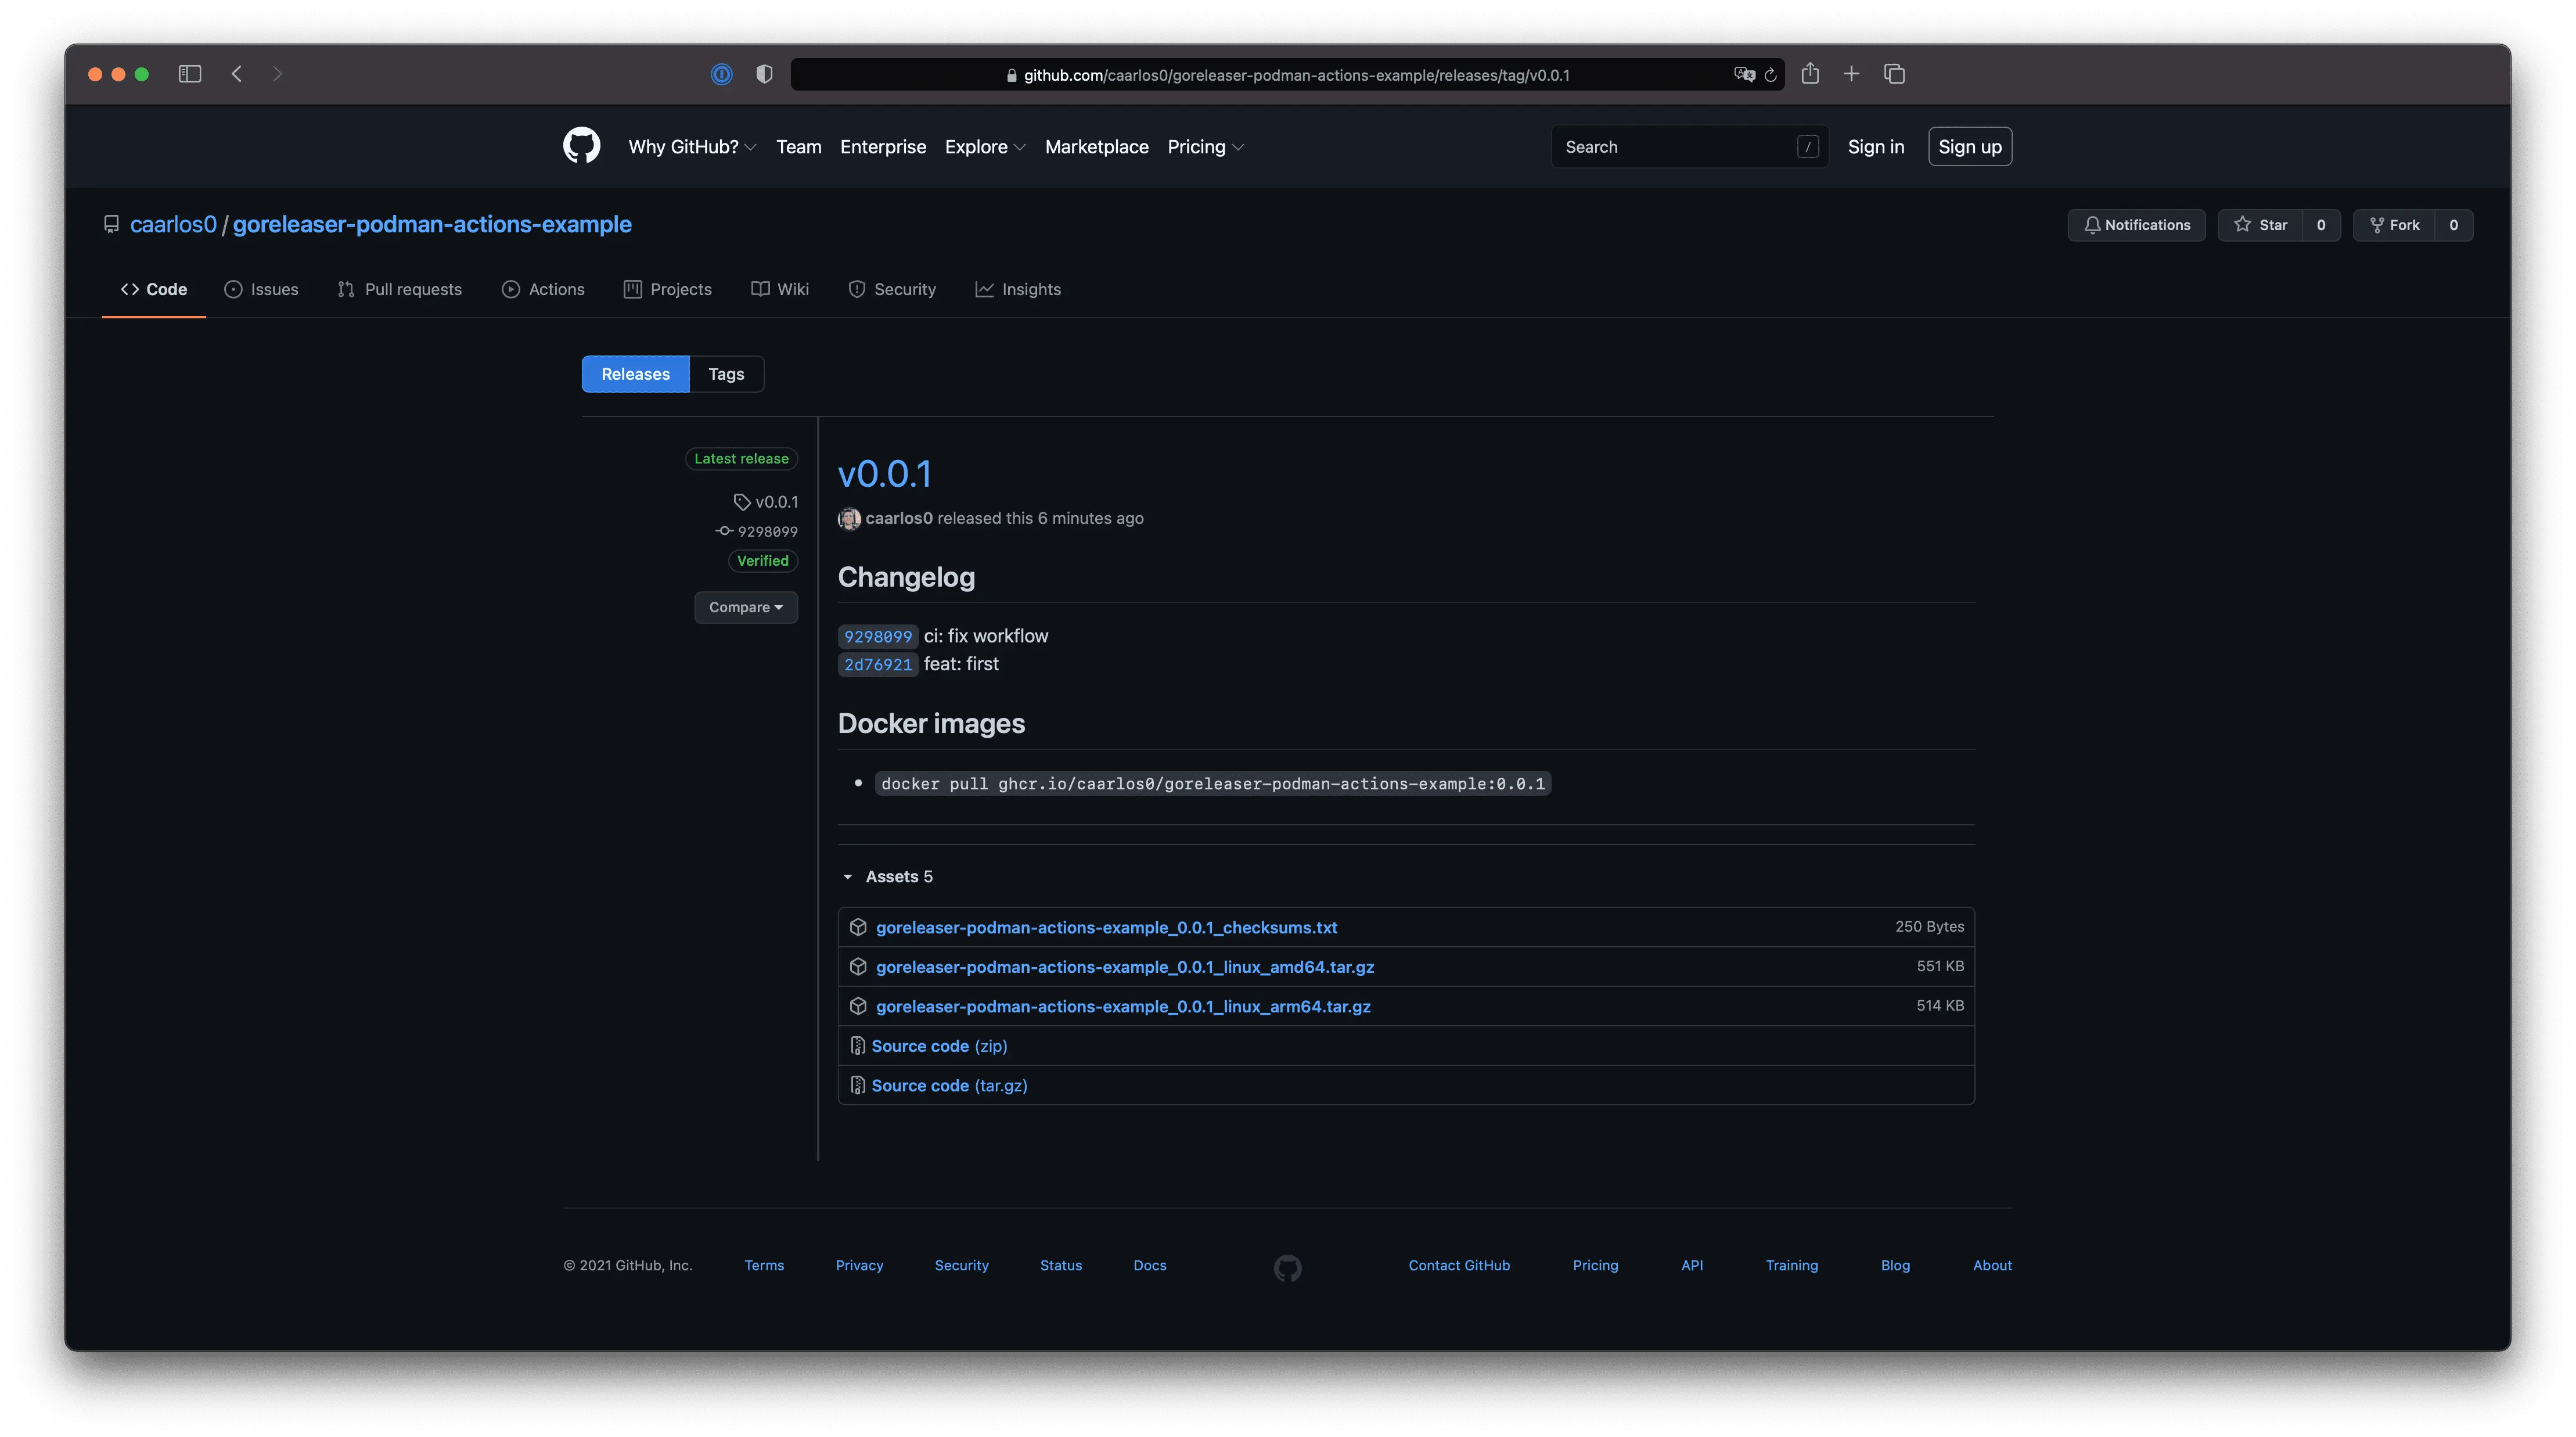The image size is (2576, 1437).
Task: Download the linux_arm64.tar.gz asset
Action: pos(1123,1006)
